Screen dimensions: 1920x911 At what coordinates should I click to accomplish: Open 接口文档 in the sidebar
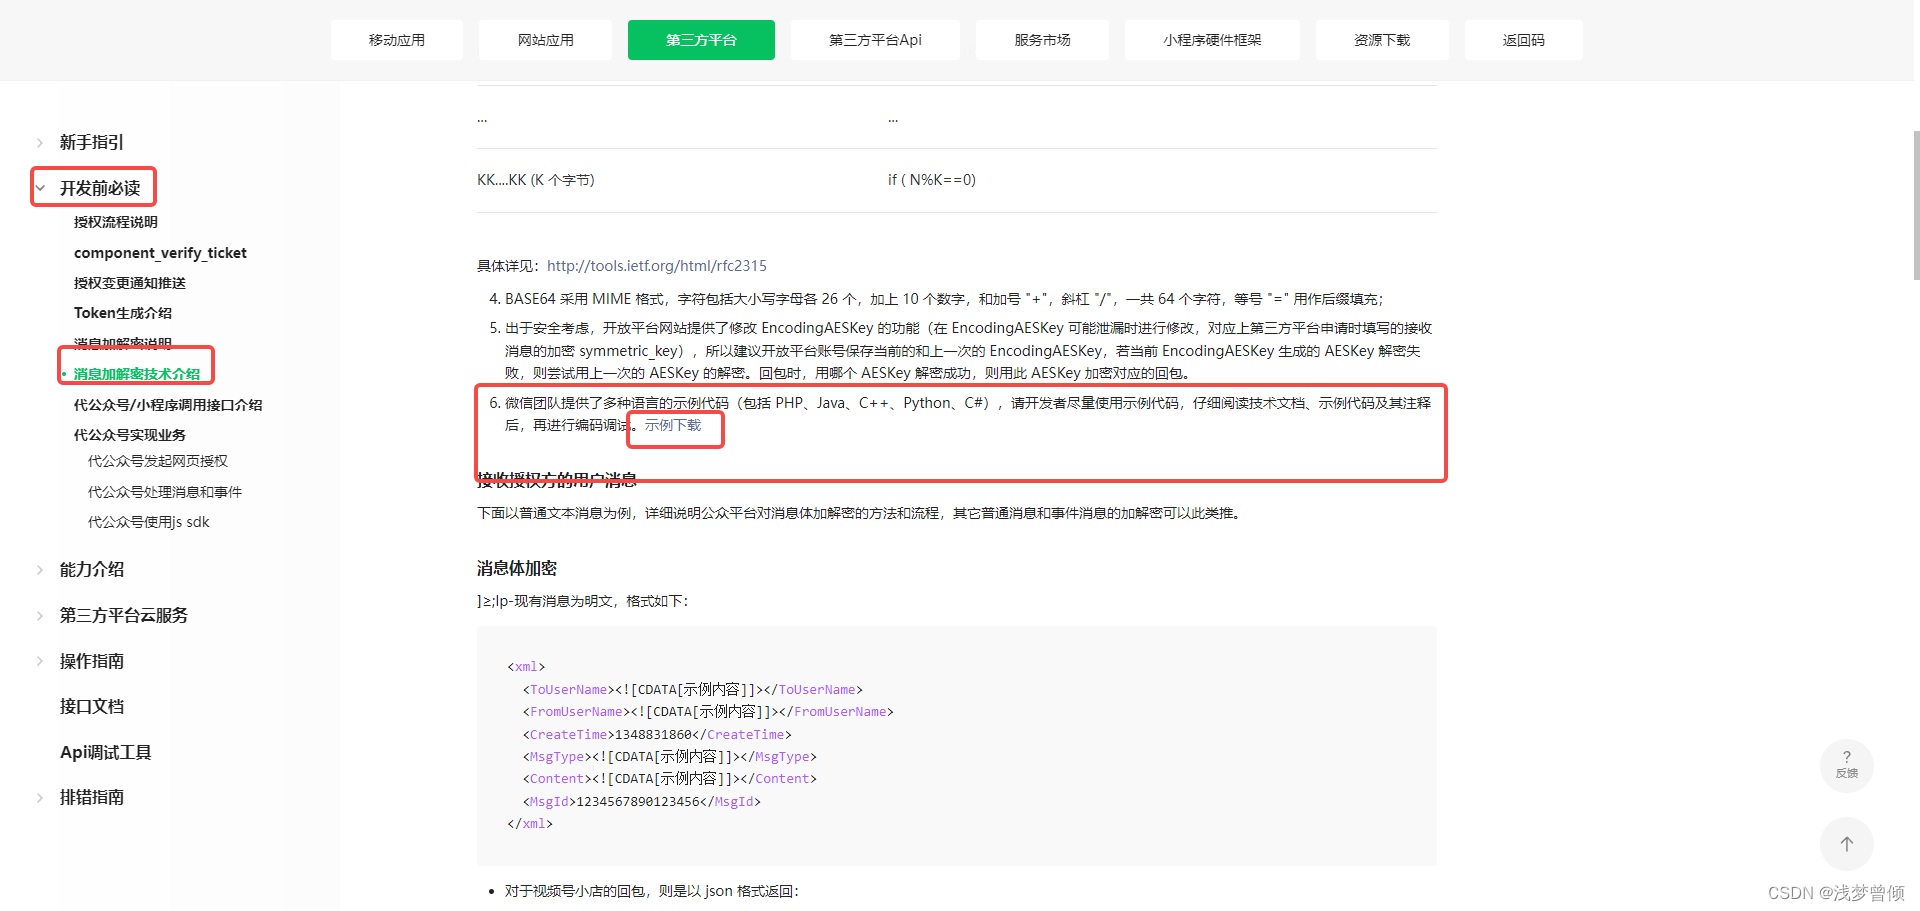(x=92, y=707)
